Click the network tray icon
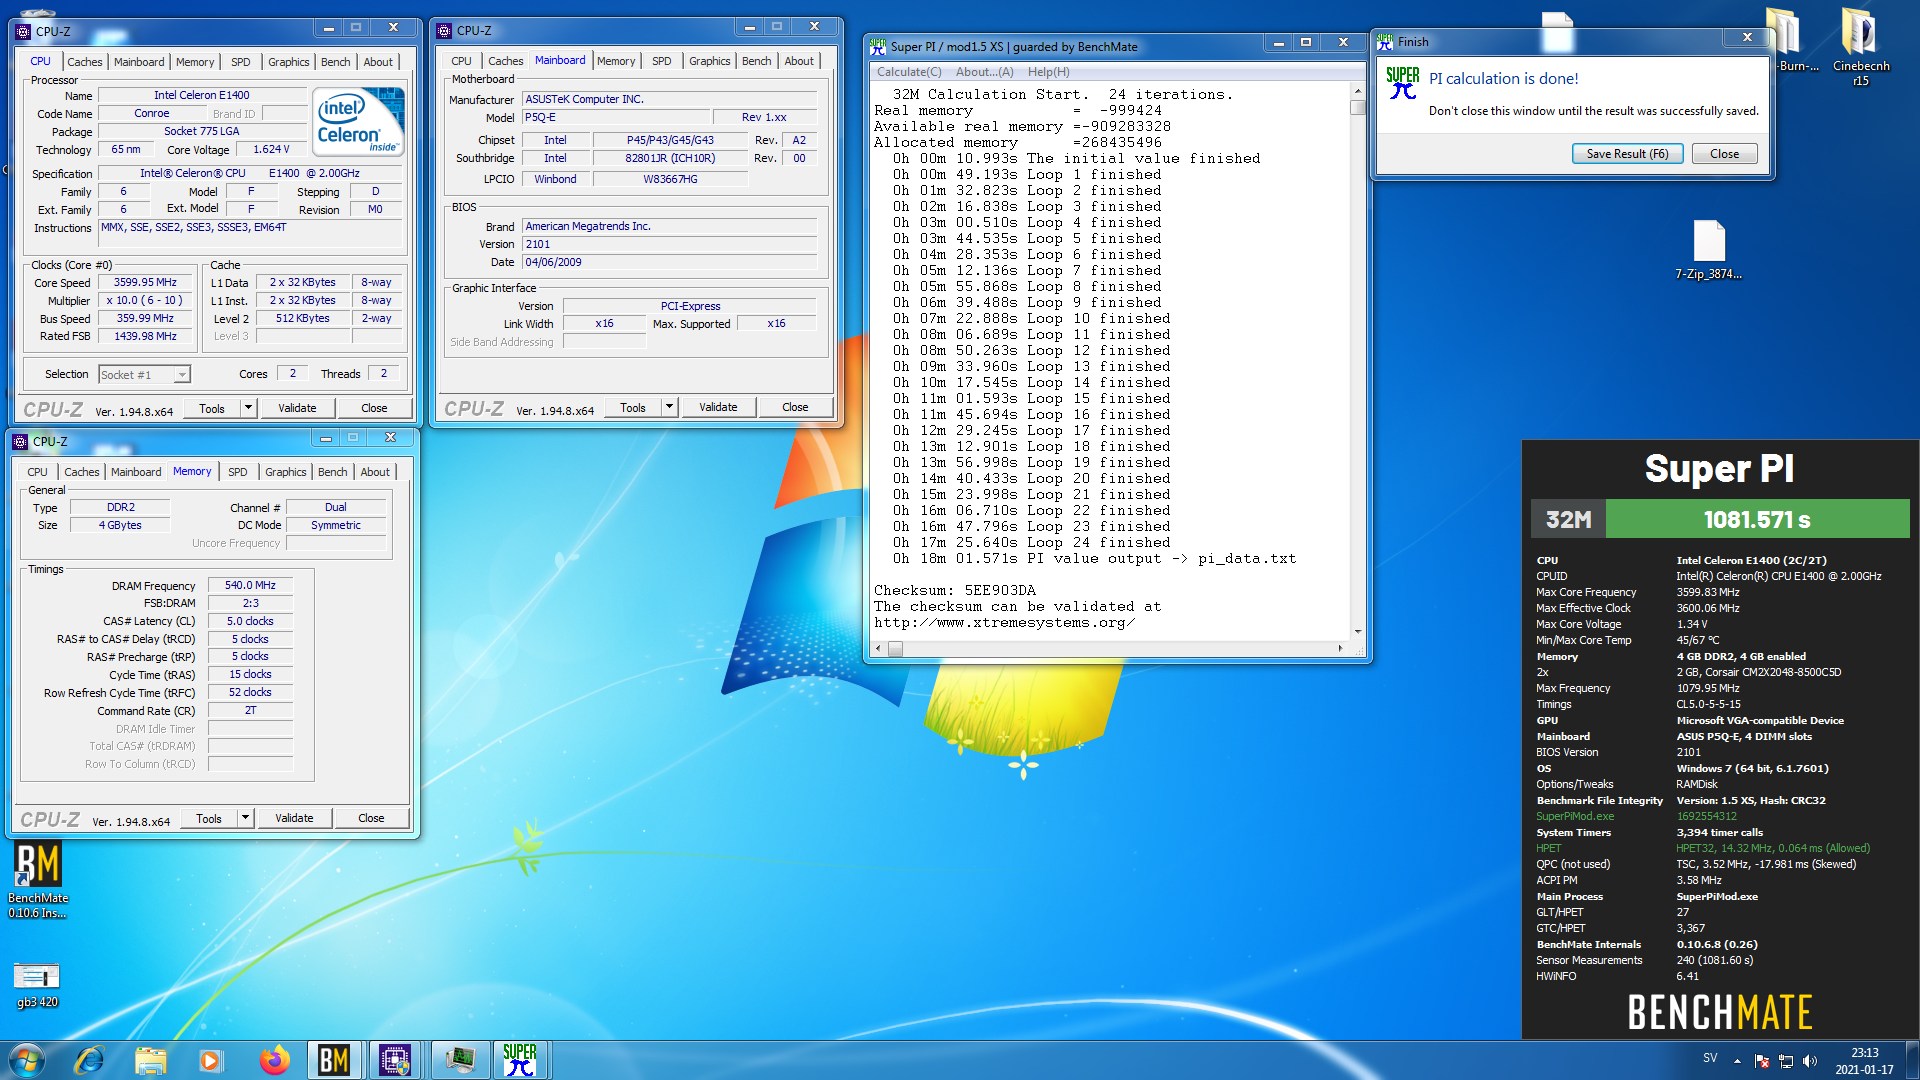Screen dimensions: 1920x1080 (1786, 1061)
